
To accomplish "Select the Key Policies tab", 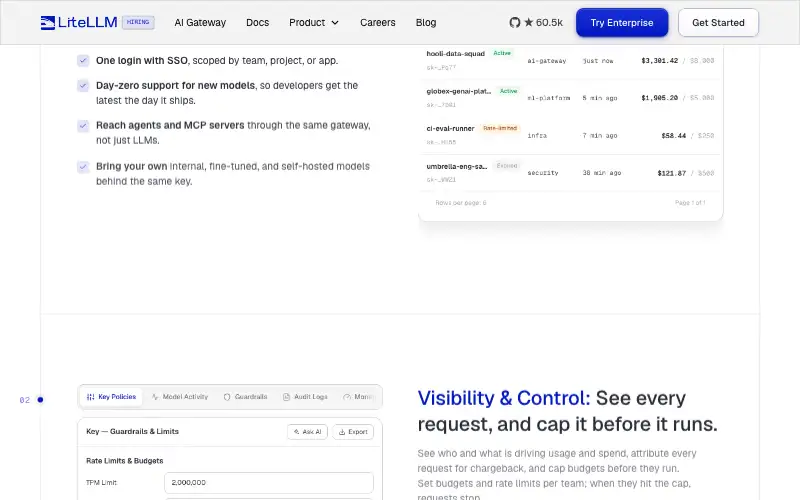I will coord(112,397).
